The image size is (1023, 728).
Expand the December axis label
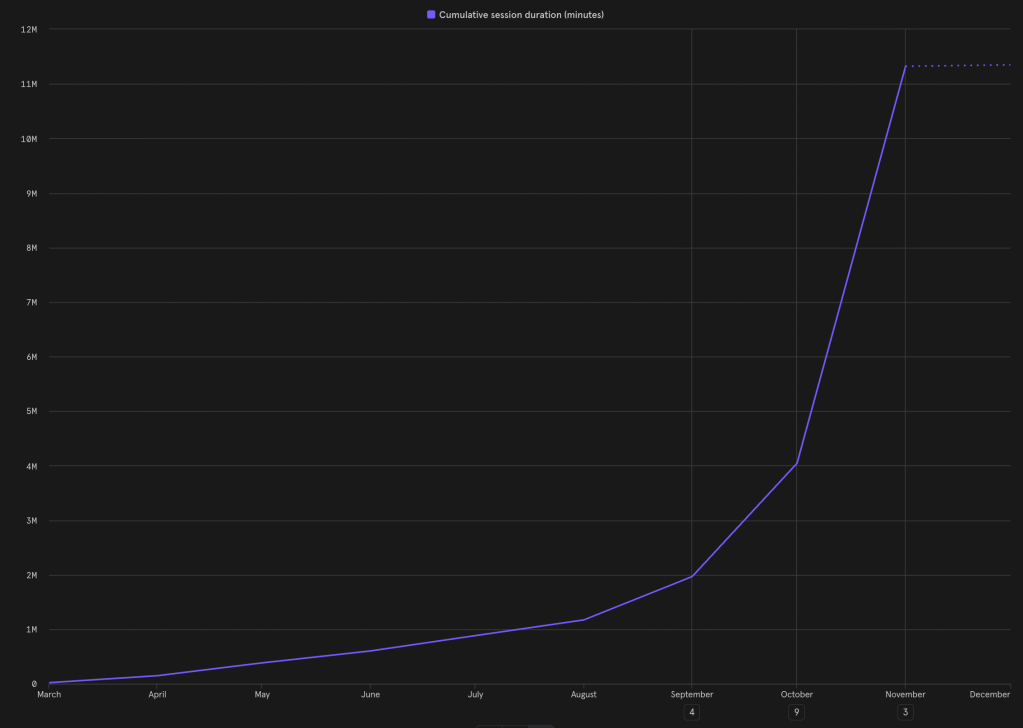989,694
